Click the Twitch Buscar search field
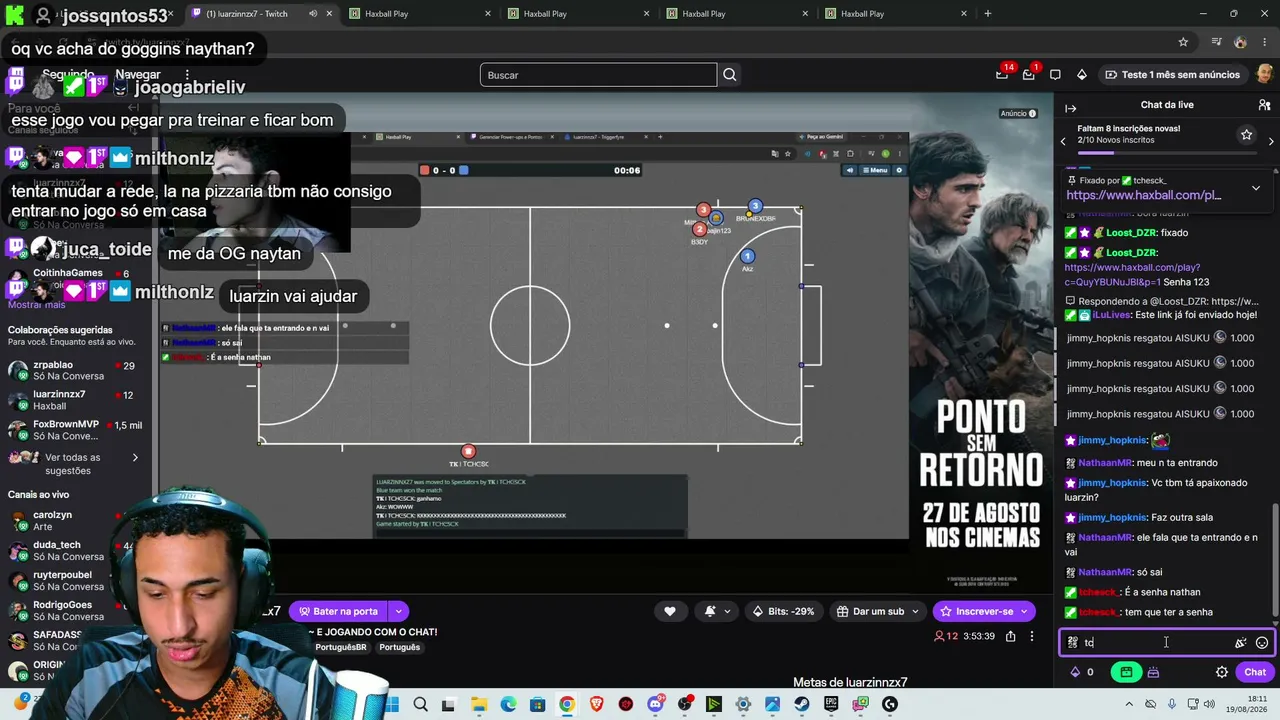This screenshot has height=720, width=1280. point(598,75)
